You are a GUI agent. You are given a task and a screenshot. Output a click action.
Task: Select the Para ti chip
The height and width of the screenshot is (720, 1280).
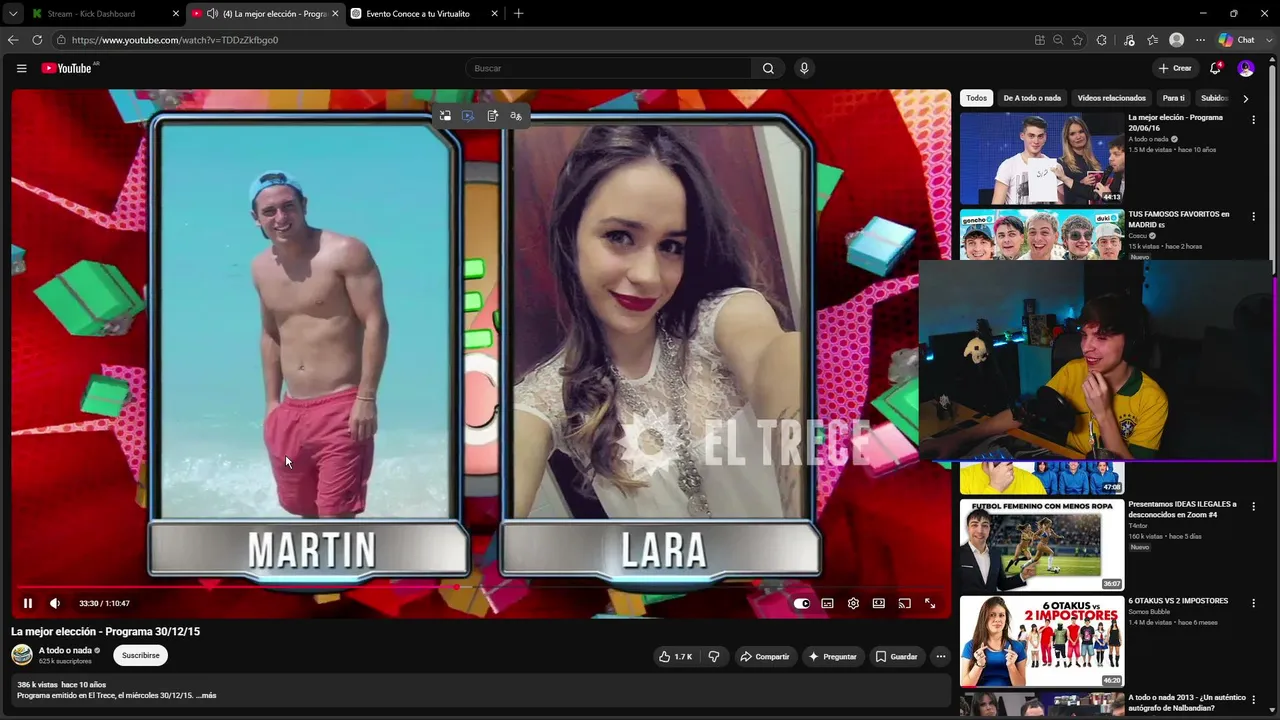(x=1173, y=98)
